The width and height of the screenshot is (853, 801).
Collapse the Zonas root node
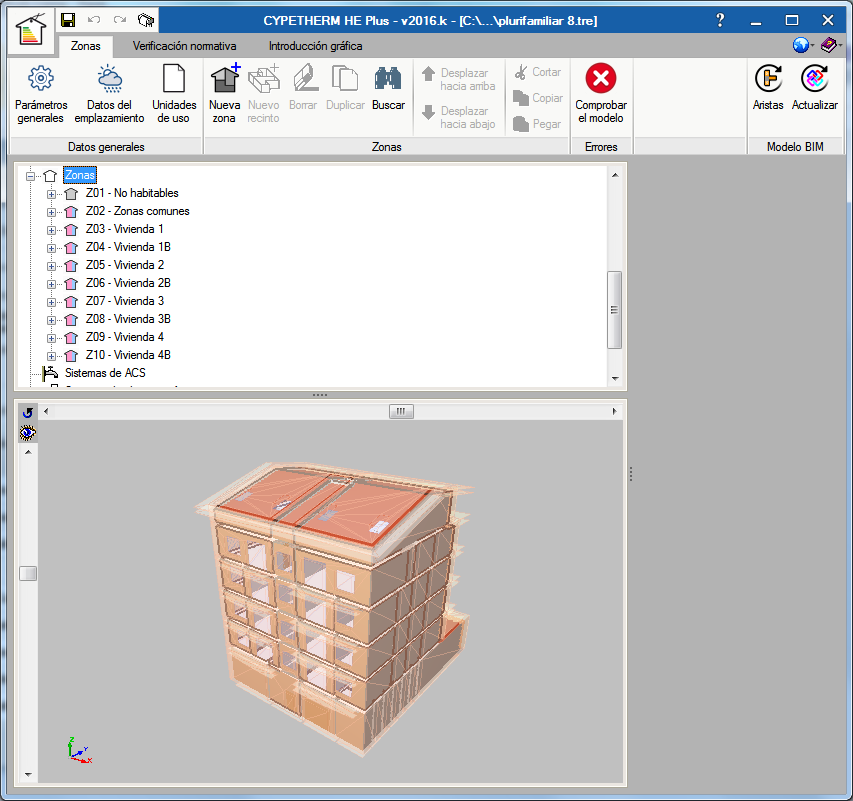[x=31, y=176]
